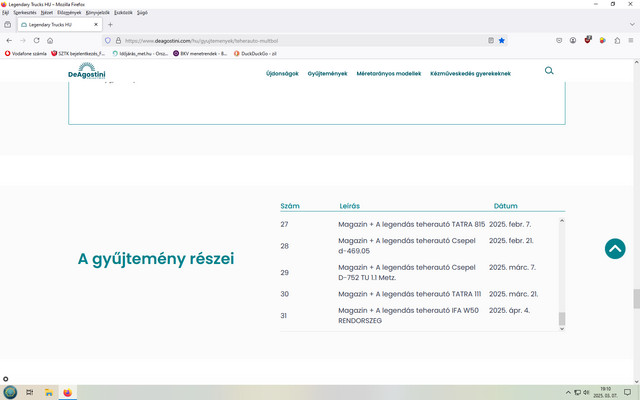Screen dimensions: 640x400
Task: Click the page vertical scrollbar thumb
Action: [x=636, y=299]
